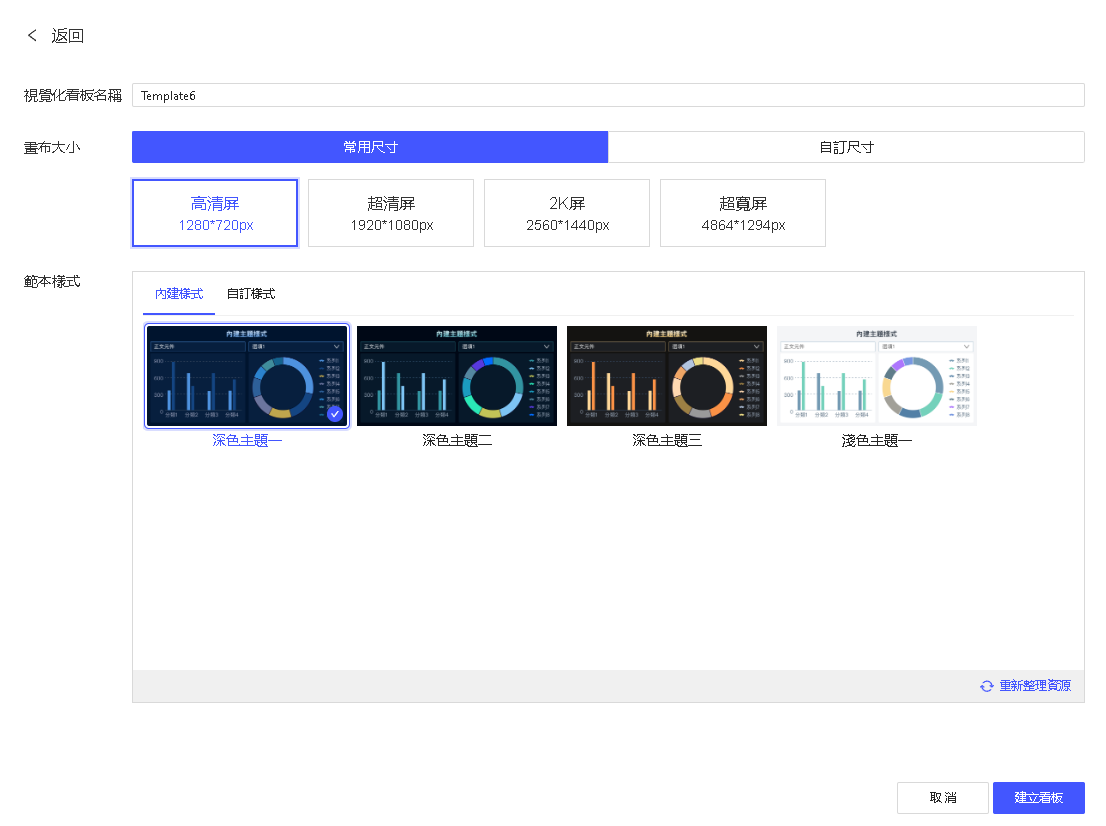Click the back arrow icon next to 返回
Image resolution: width=1106 pixels, height=826 pixels.
click(32, 35)
